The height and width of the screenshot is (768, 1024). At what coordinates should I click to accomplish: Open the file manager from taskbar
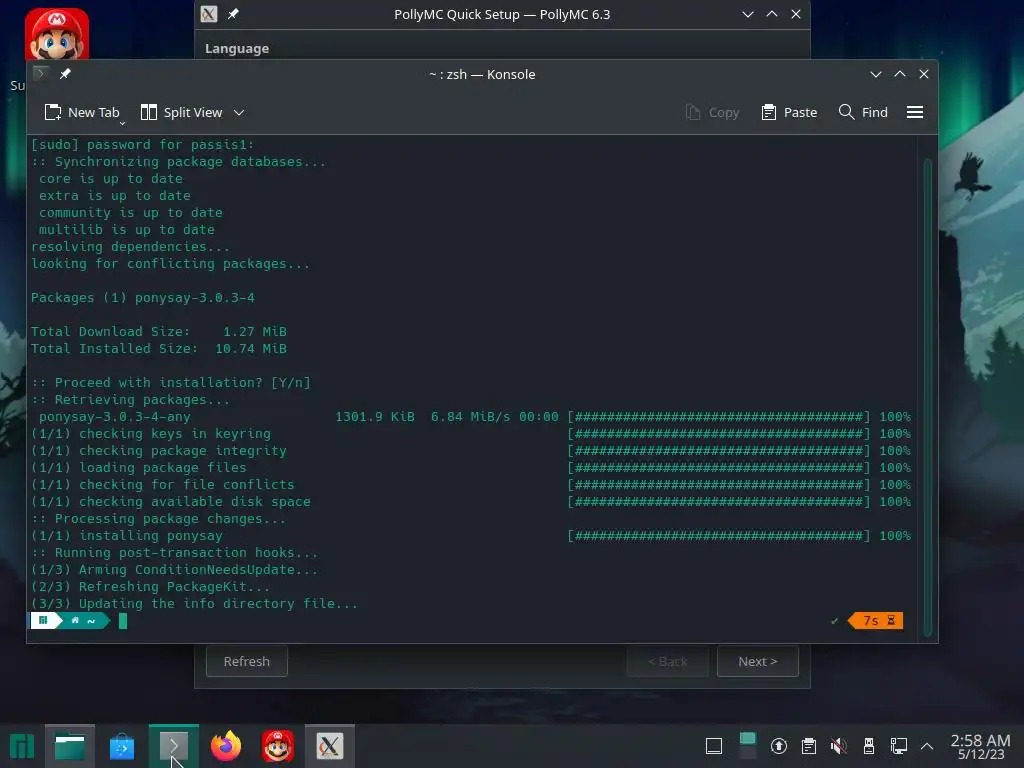[70, 746]
